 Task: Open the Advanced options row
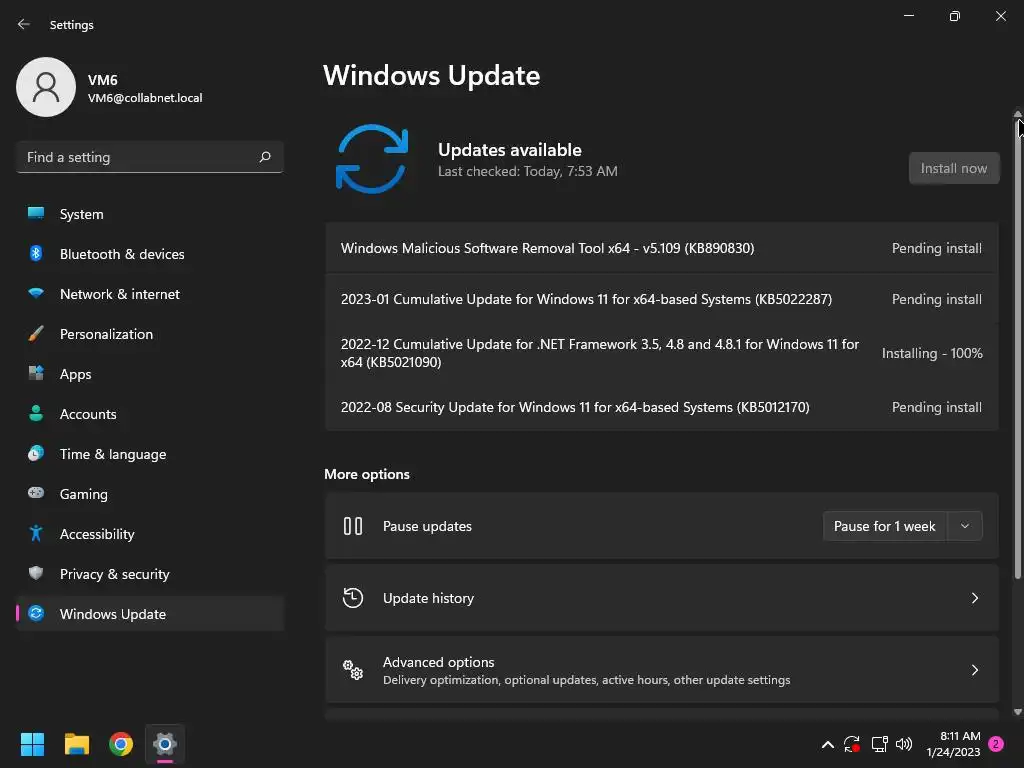click(x=662, y=670)
